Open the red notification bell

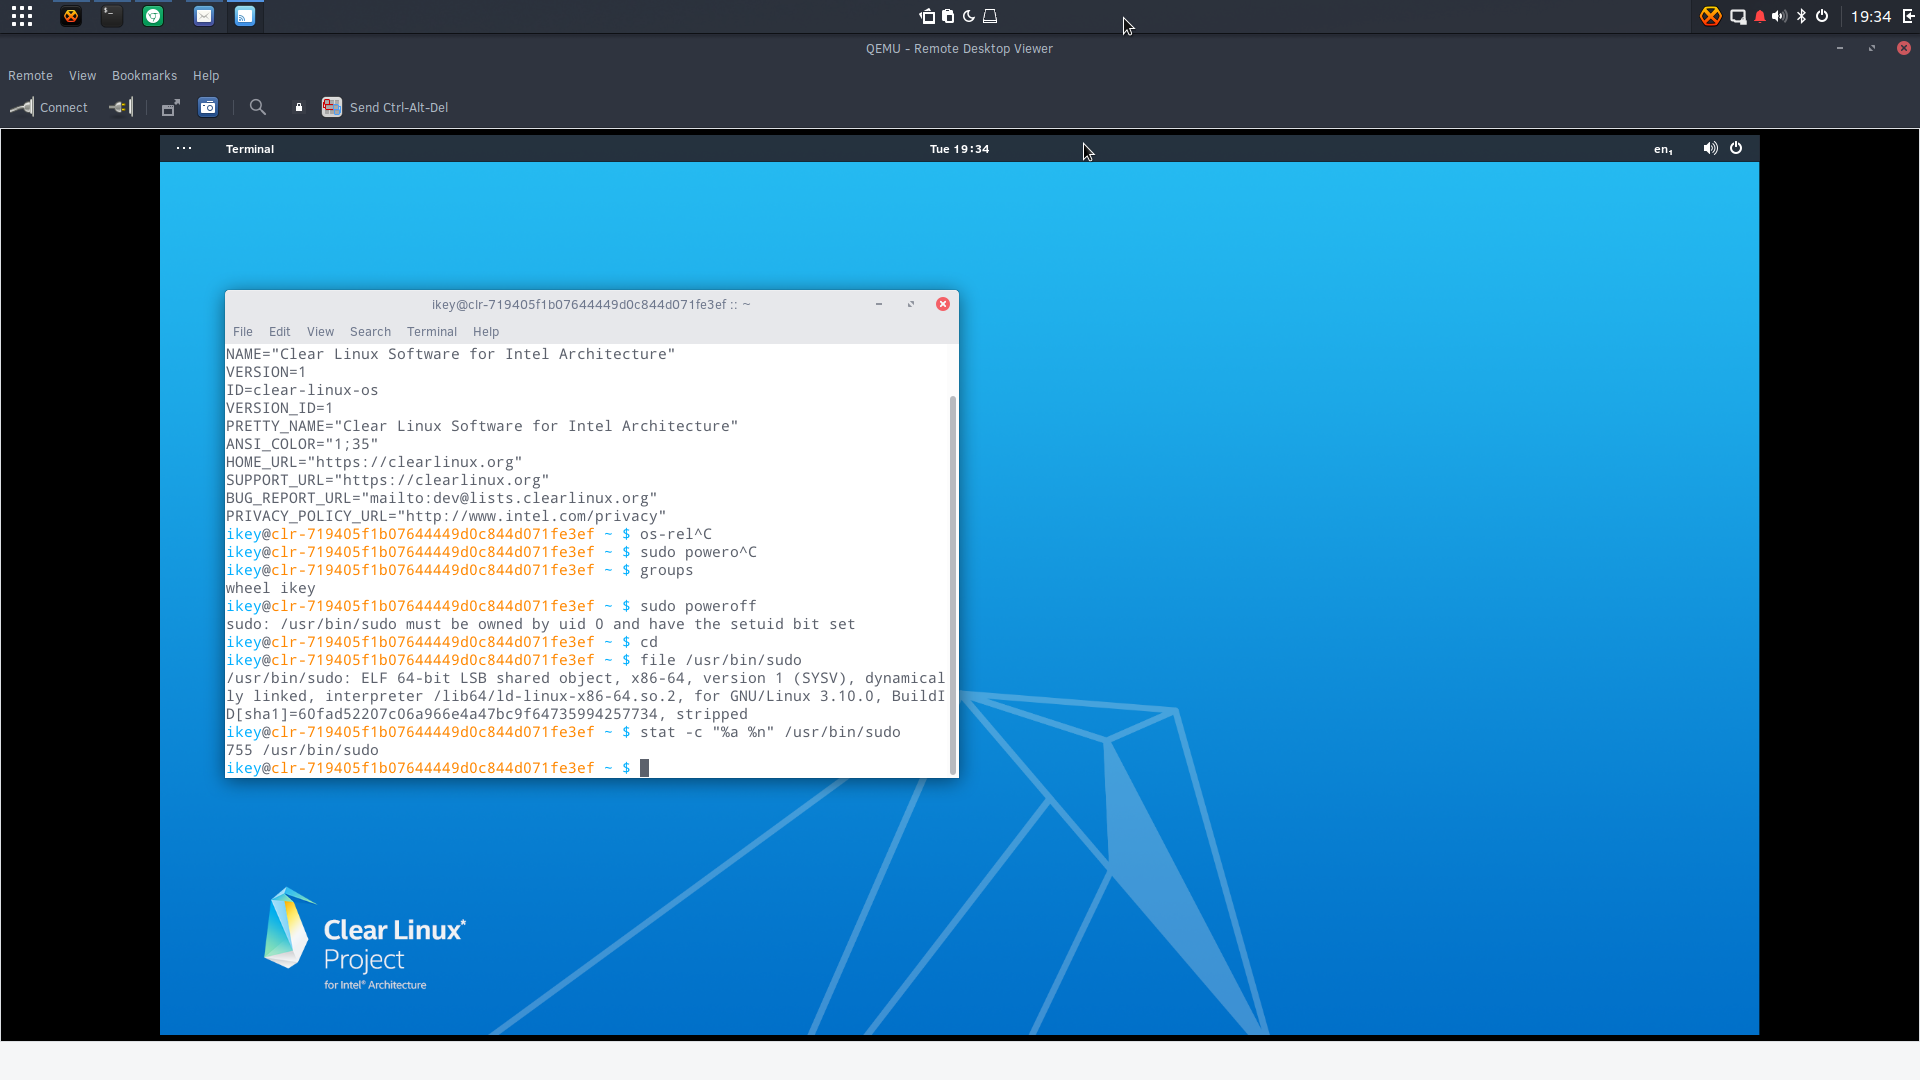coord(1760,16)
